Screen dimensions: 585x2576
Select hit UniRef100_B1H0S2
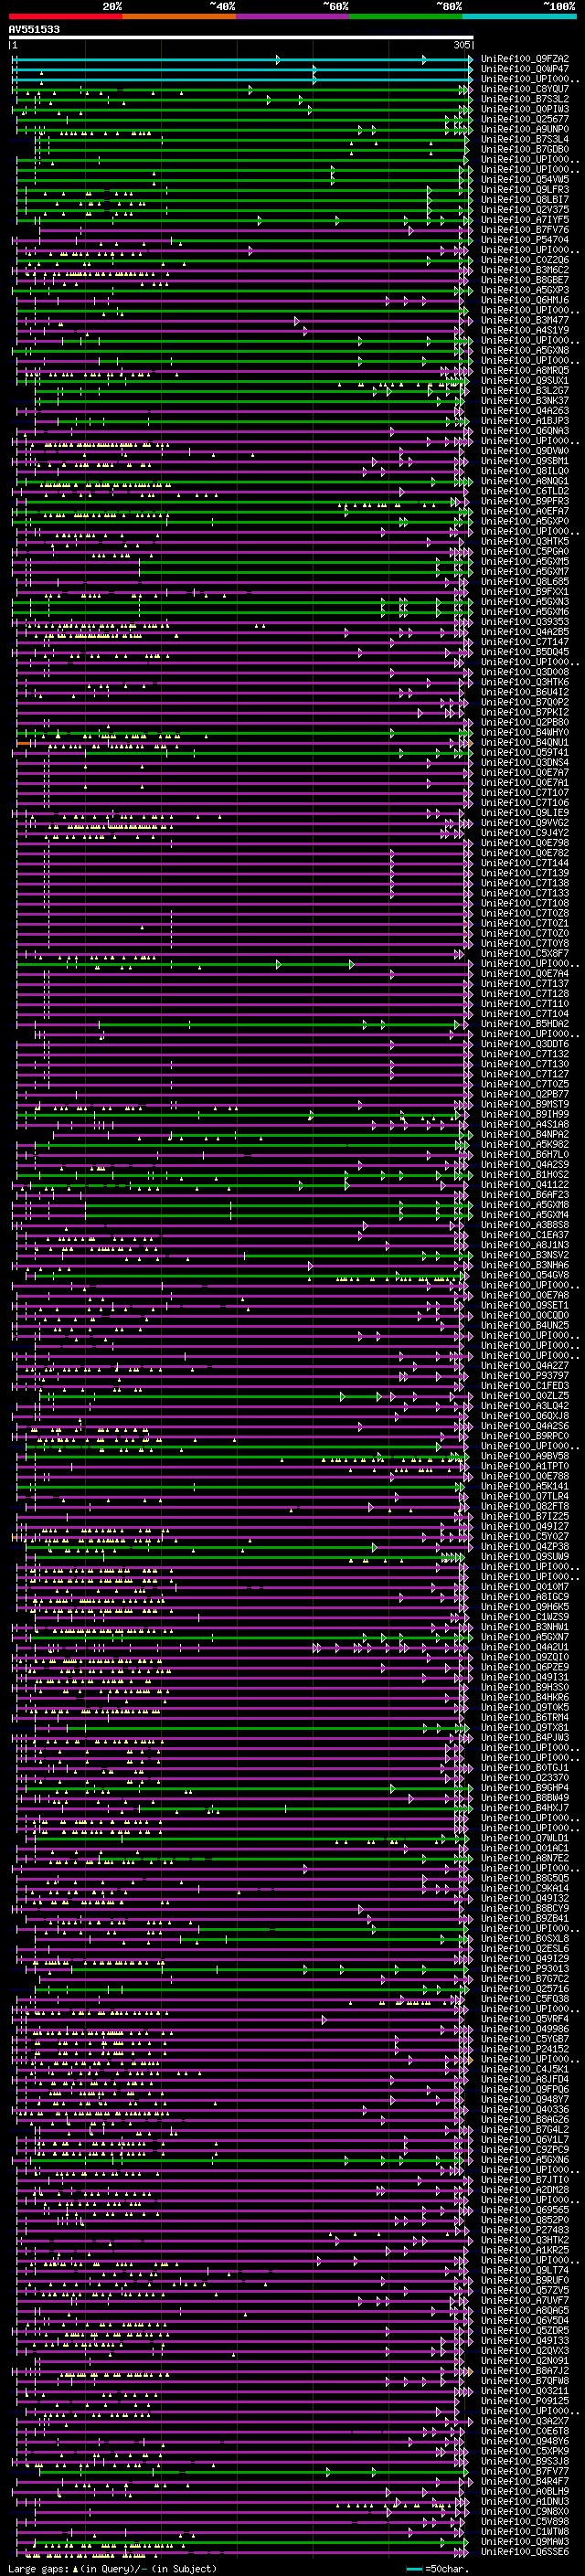pos(525,1175)
